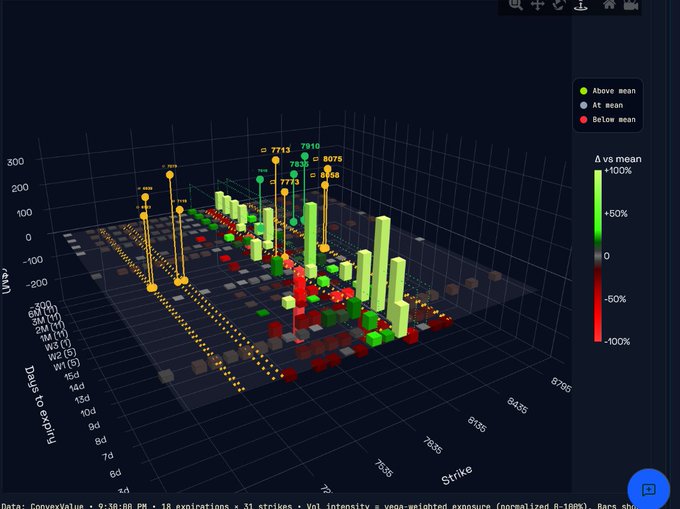Click the yellow 8075 strike marker label
The width and height of the screenshot is (680, 509).
click(x=332, y=159)
